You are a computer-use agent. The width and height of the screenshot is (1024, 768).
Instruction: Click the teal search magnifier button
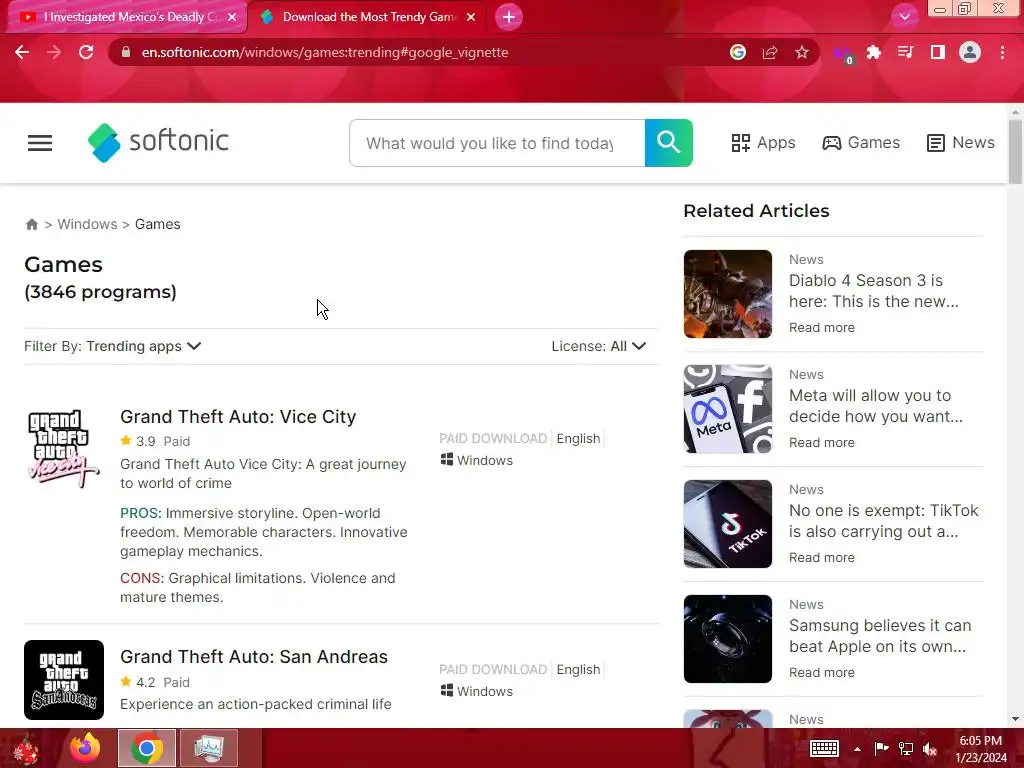pyautogui.click(x=669, y=143)
